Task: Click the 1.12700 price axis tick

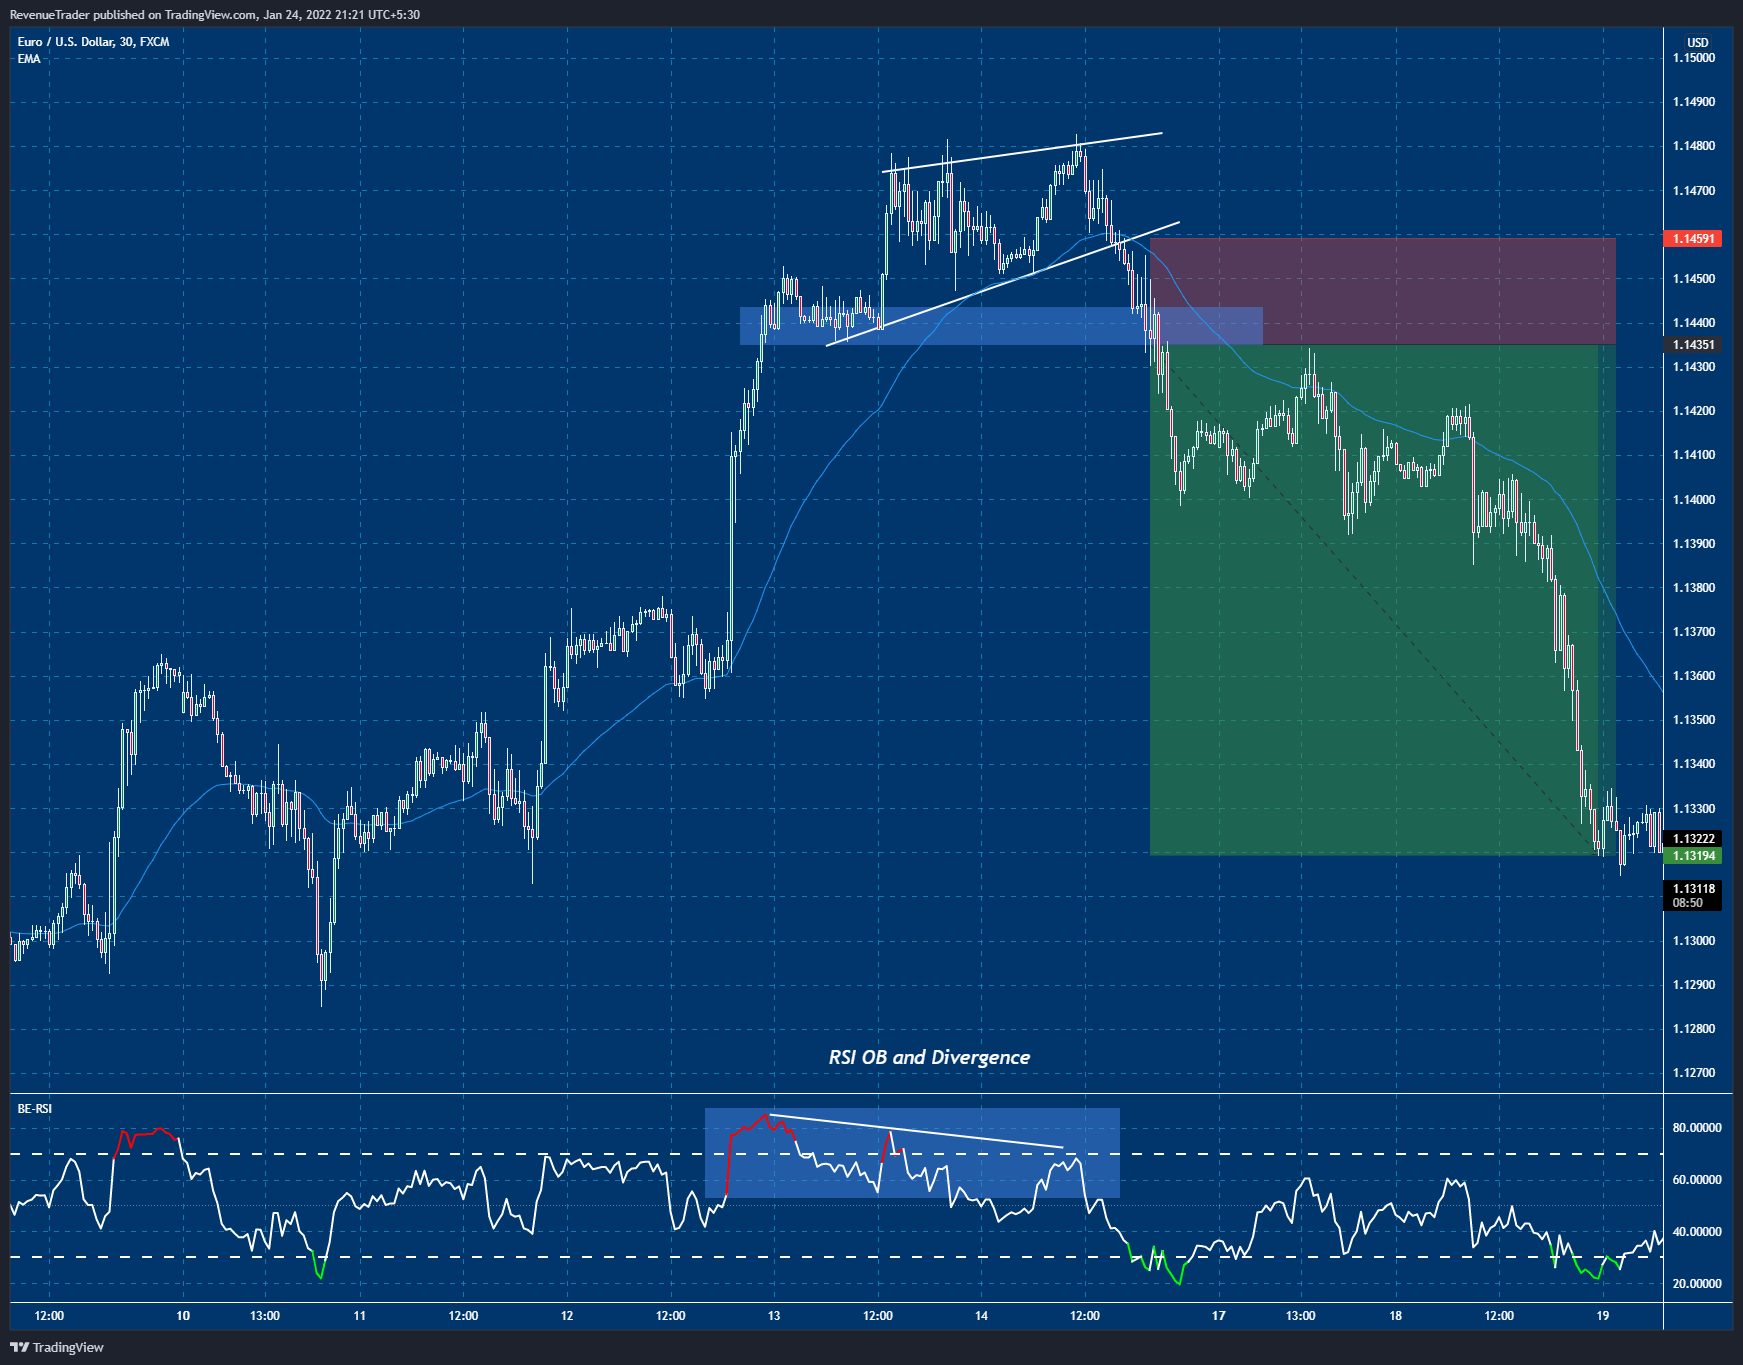Action: click(1693, 1073)
